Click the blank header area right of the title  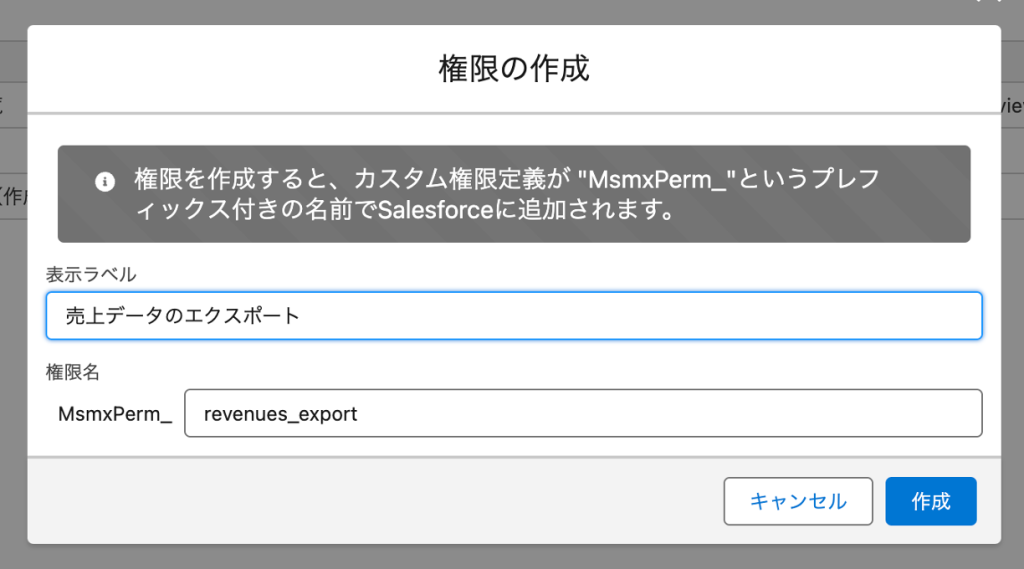[x=795, y=69]
